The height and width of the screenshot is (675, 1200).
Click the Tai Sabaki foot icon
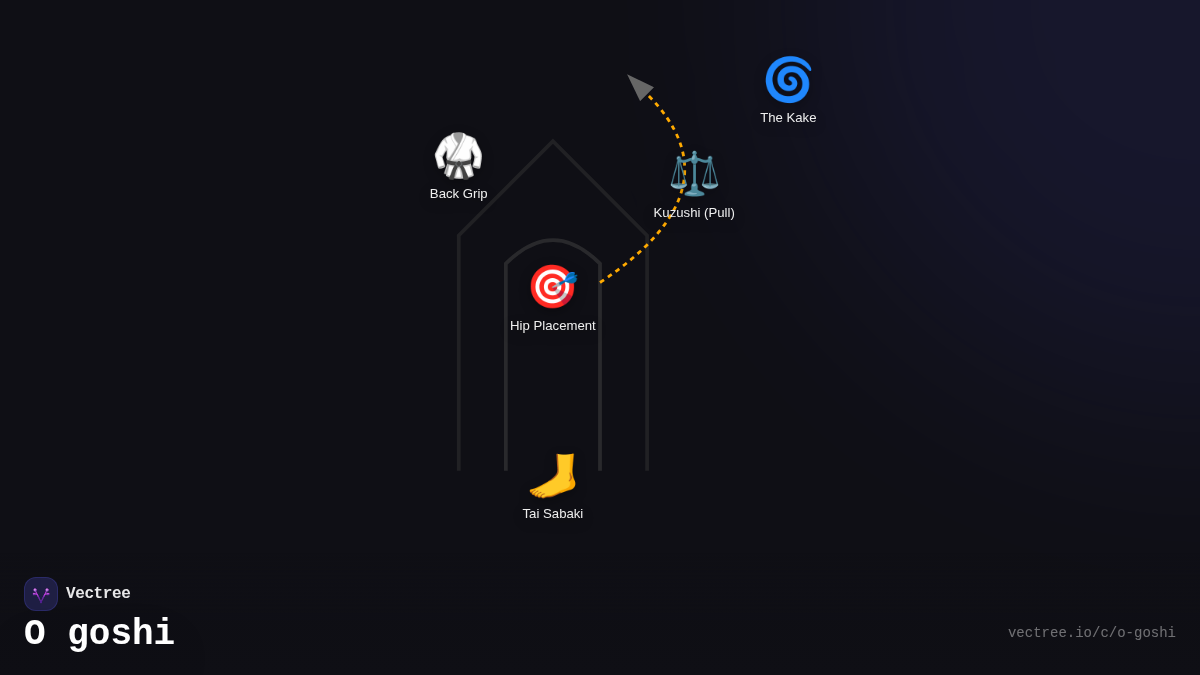point(553,476)
